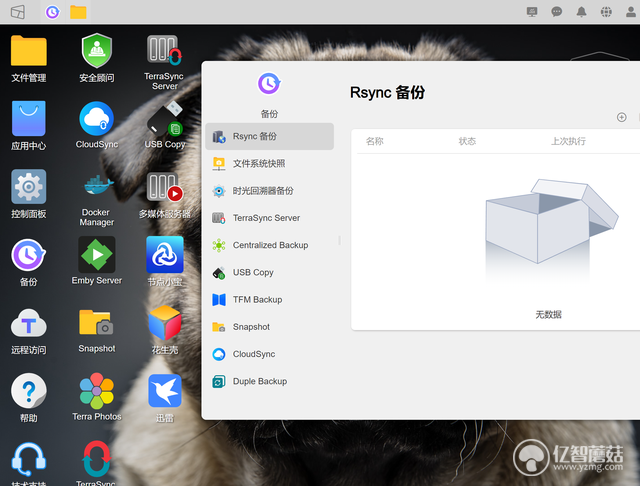Select Snapshot in sidebar
This screenshot has width=640, height=486.
[x=269, y=327]
